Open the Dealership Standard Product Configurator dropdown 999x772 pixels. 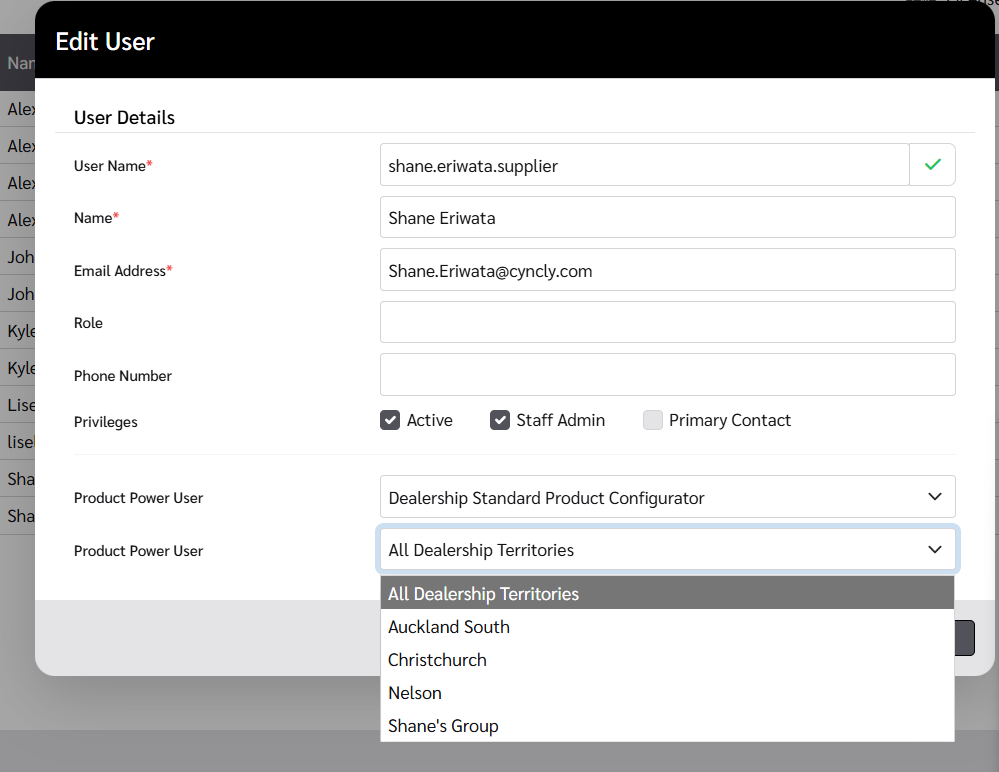pos(667,497)
